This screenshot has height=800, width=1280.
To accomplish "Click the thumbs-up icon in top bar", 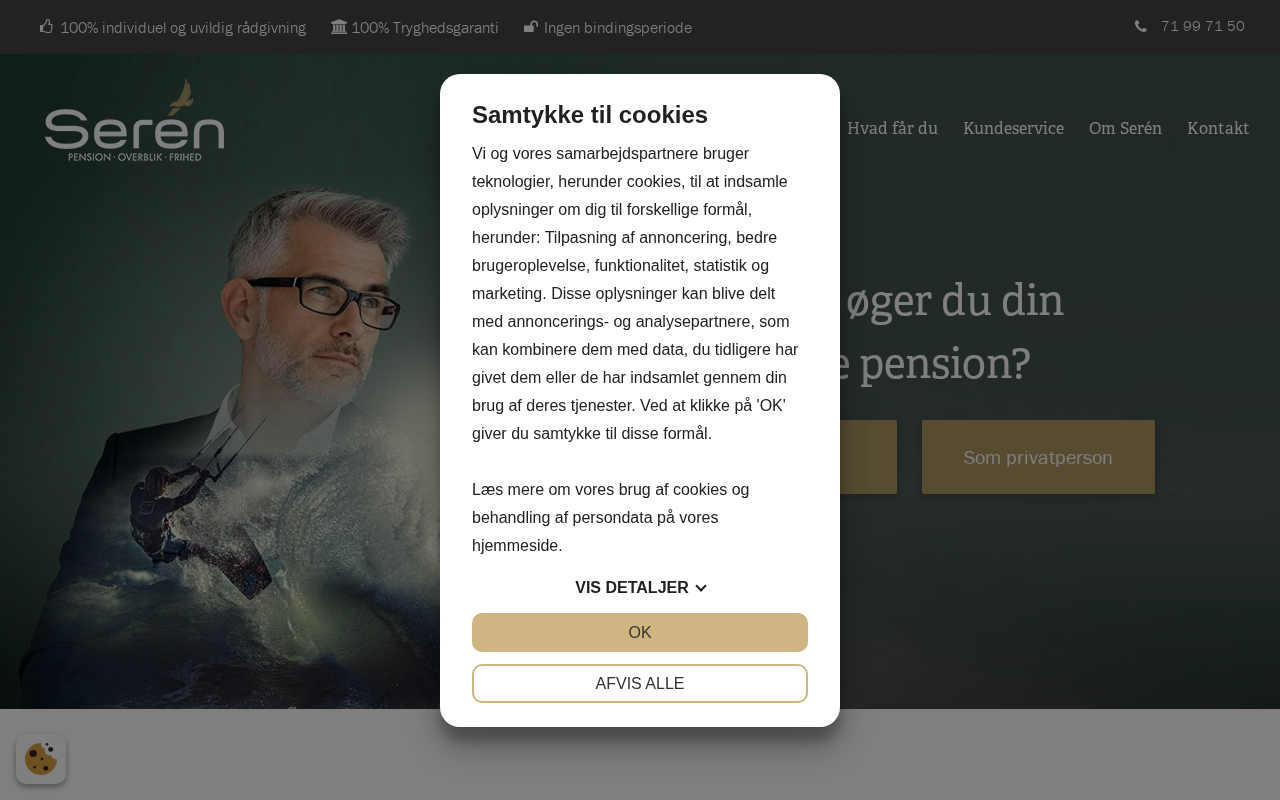I will point(46,27).
